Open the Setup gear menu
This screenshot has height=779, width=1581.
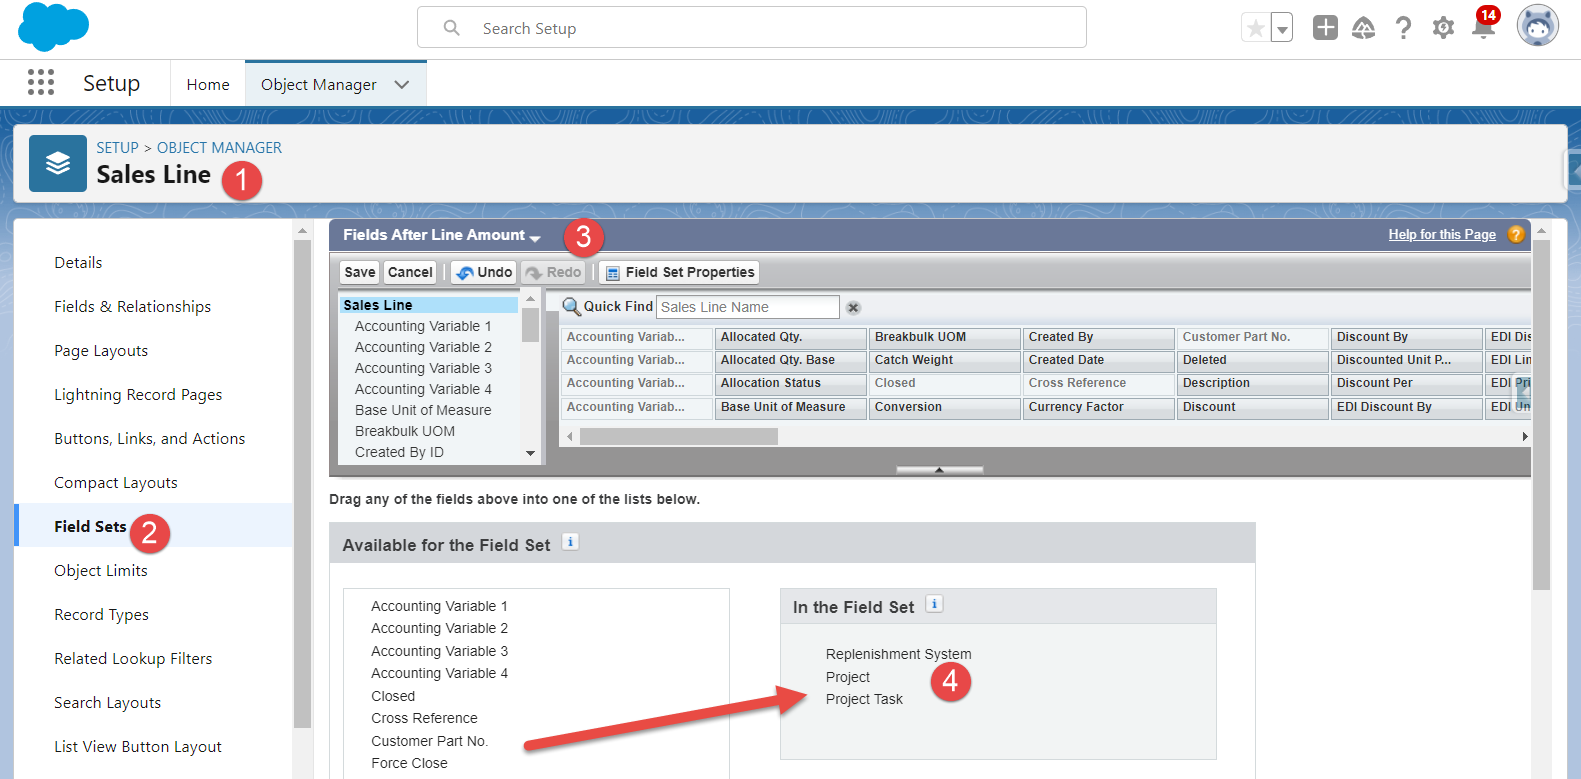tap(1443, 28)
